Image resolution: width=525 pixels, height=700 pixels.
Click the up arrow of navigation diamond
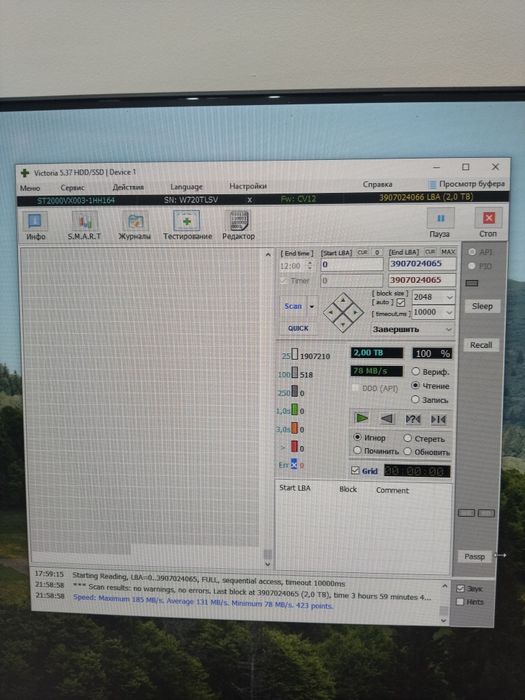343,301
